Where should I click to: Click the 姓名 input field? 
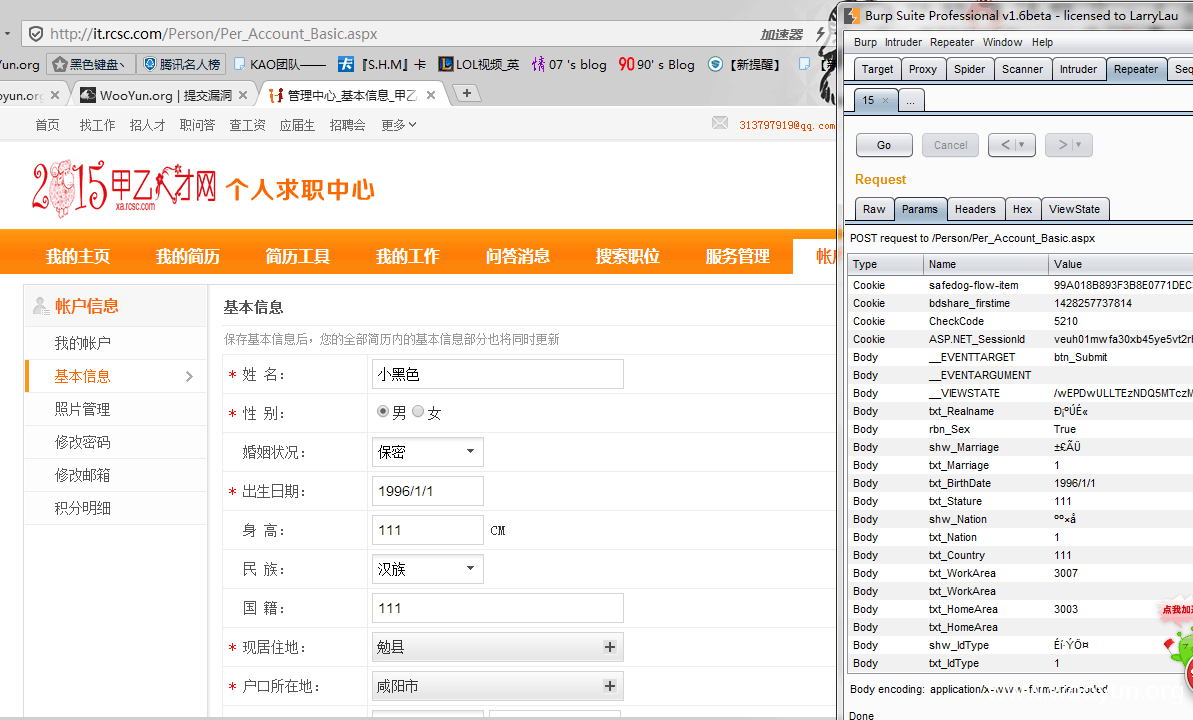tap(498, 374)
